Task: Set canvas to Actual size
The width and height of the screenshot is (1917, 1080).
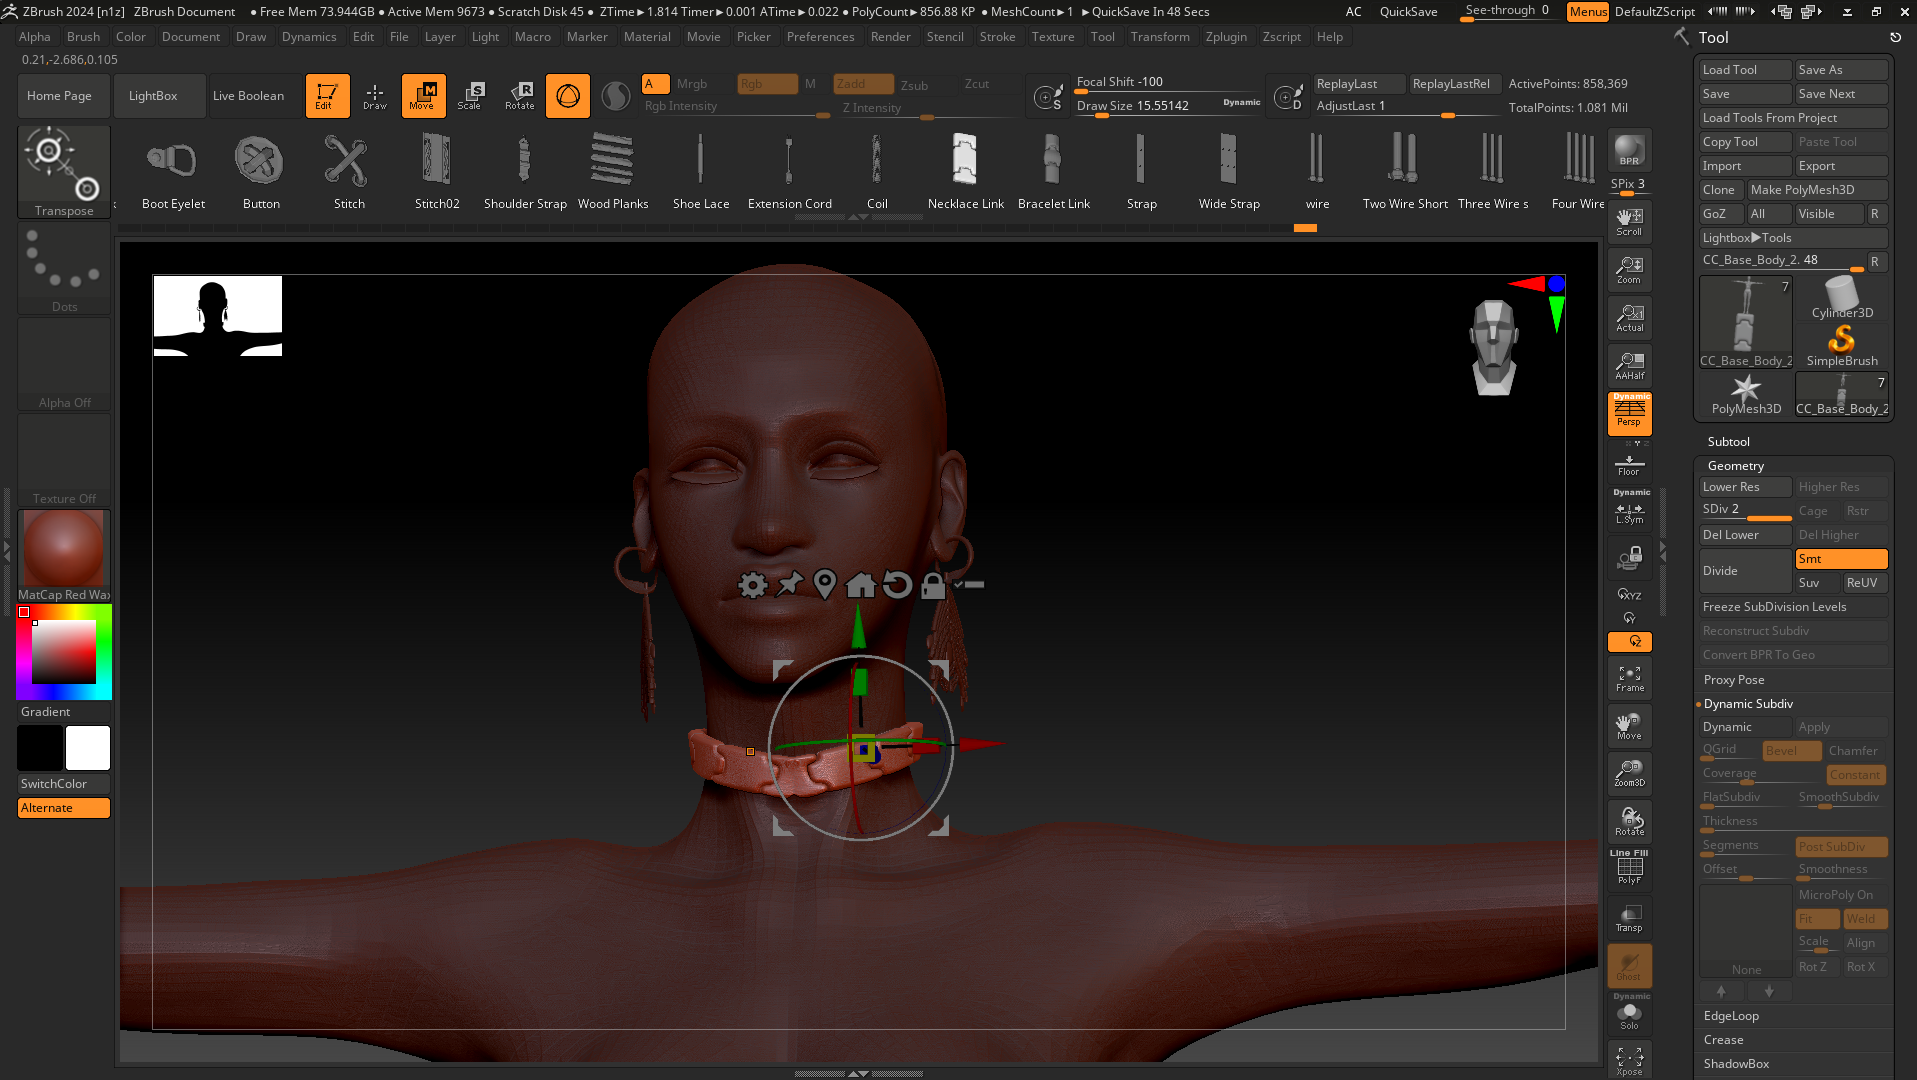Action: pyautogui.click(x=1629, y=317)
